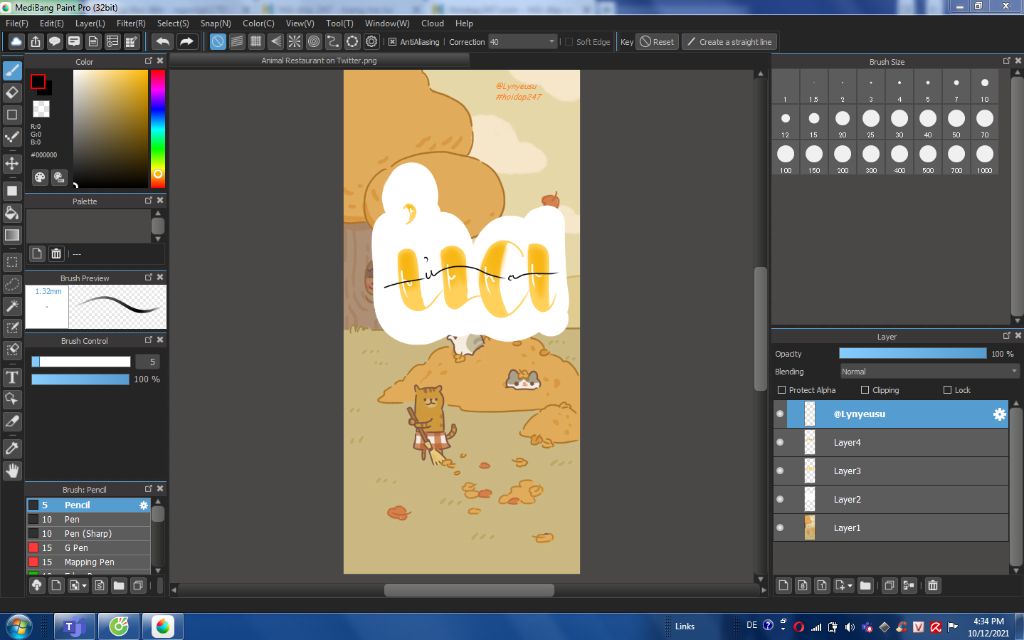Click the Redo arrow in toolbar
The image size is (1024, 640).
(187, 42)
